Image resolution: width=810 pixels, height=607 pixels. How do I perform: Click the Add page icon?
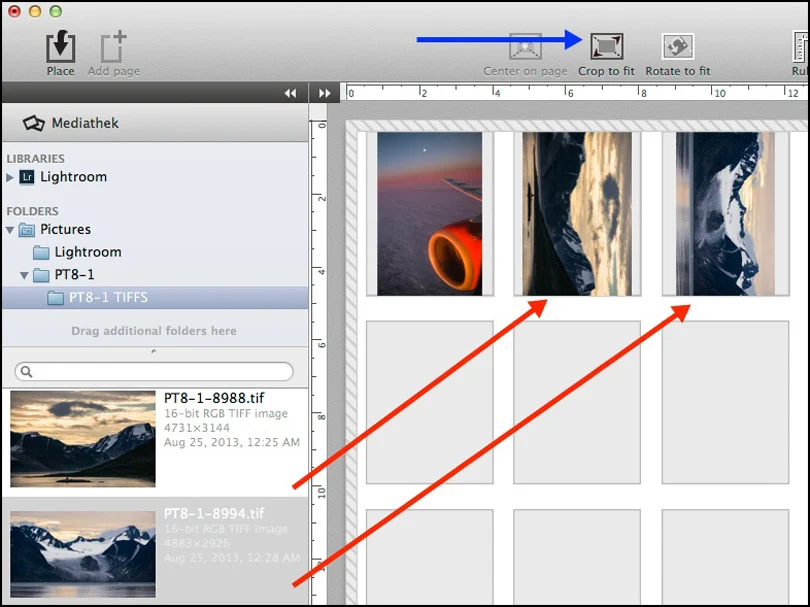[x=113, y=48]
